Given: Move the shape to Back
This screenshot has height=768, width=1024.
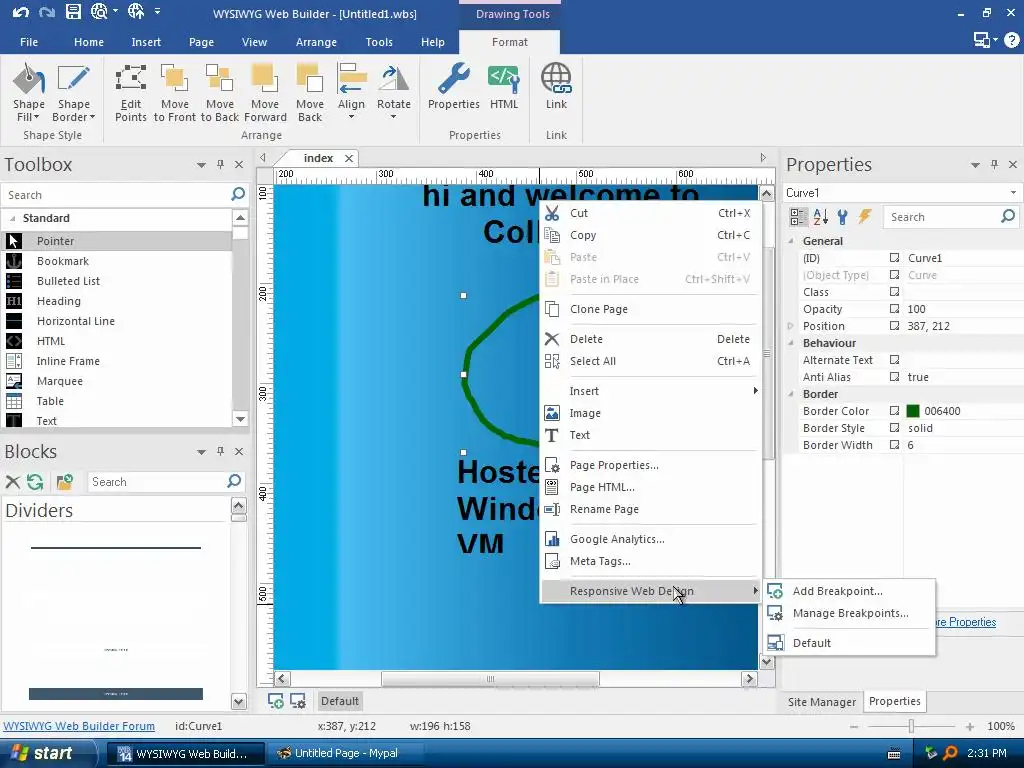Looking at the screenshot, I should click(219, 92).
